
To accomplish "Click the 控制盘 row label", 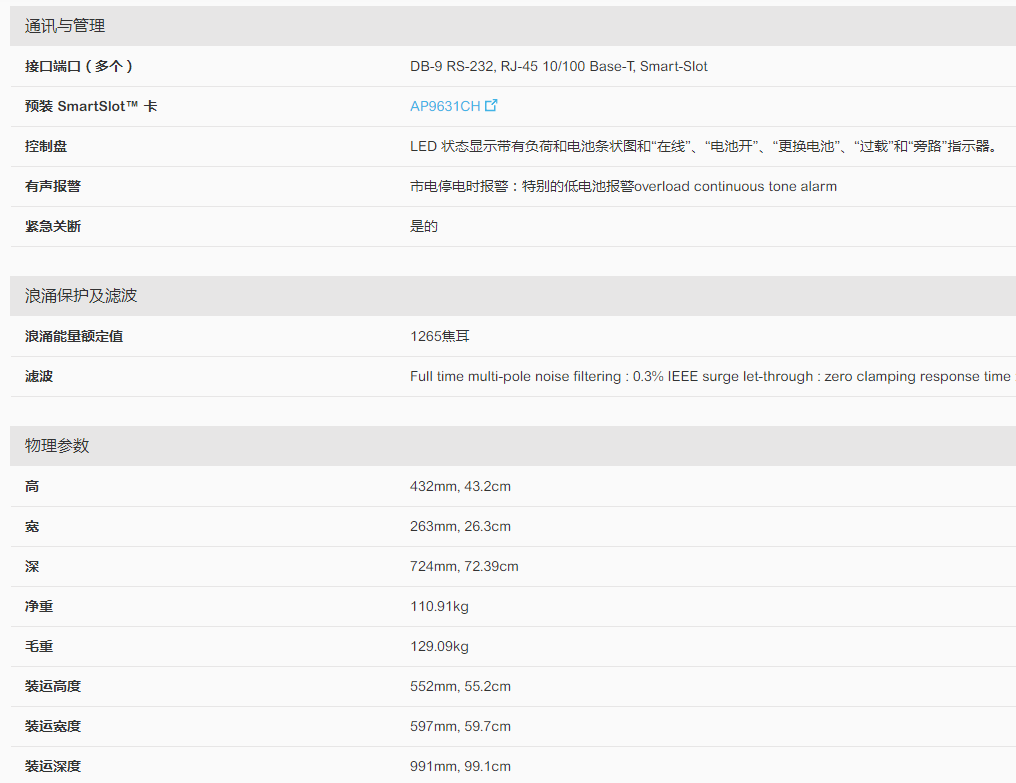I will tap(46, 146).
